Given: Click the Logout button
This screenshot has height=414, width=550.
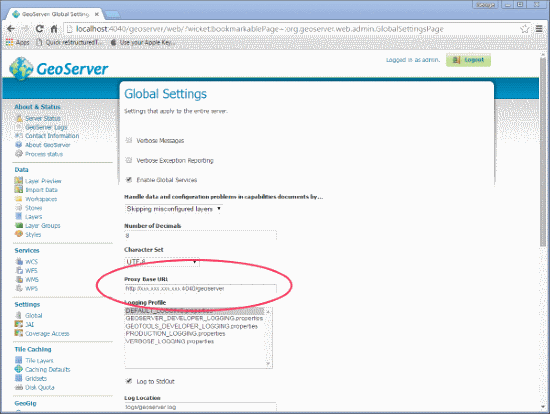Looking at the screenshot, I should (468, 60).
